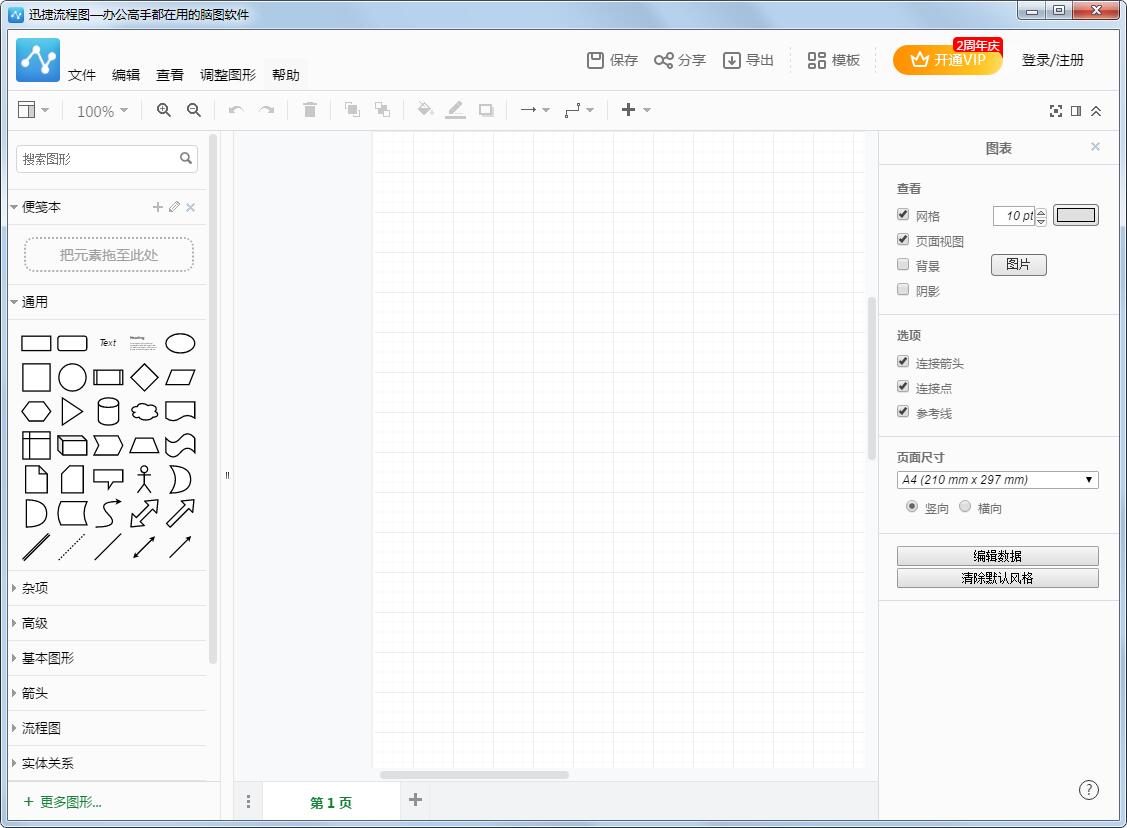Click the fullscreen icon in toolbar

pos(1056,111)
